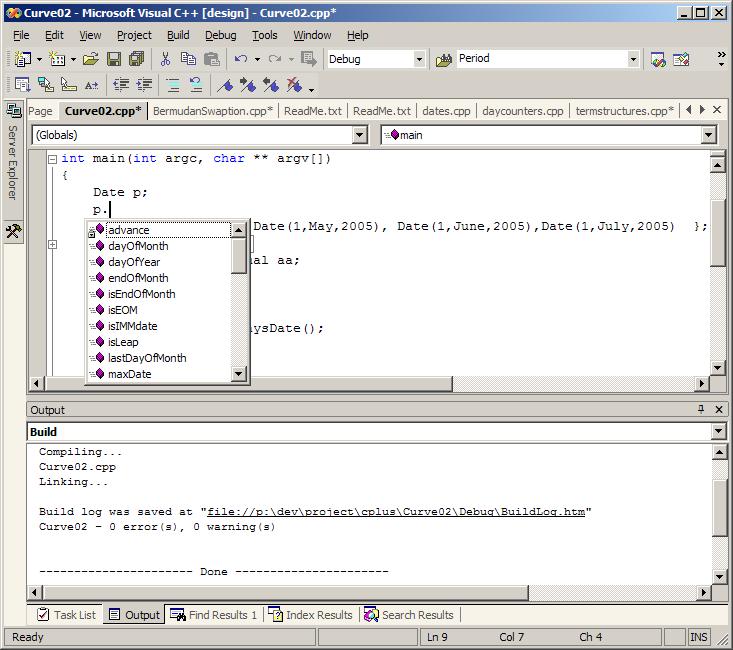The width and height of the screenshot is (733, 650).
Task: Switch to the BermudanSwaption.cpp tab
Action: tap(213, 111)
